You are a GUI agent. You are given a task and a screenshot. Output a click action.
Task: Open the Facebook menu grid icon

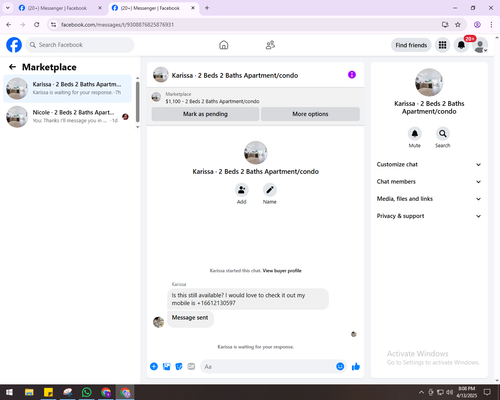click(x=442, y=45)
